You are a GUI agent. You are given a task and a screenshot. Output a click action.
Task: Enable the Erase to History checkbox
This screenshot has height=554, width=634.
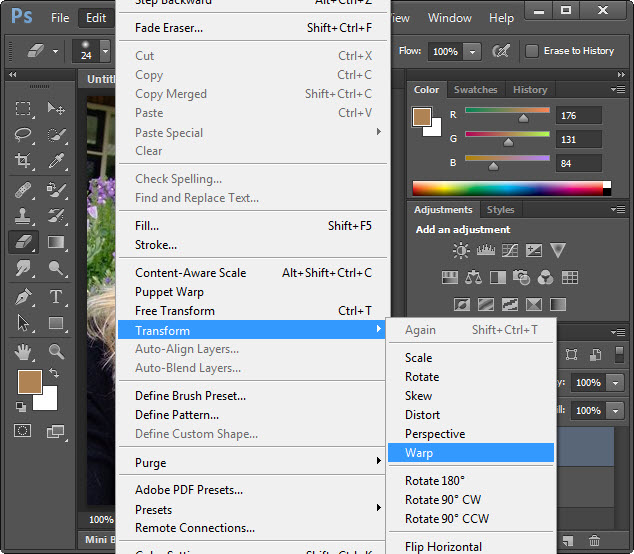click(532, 50)
